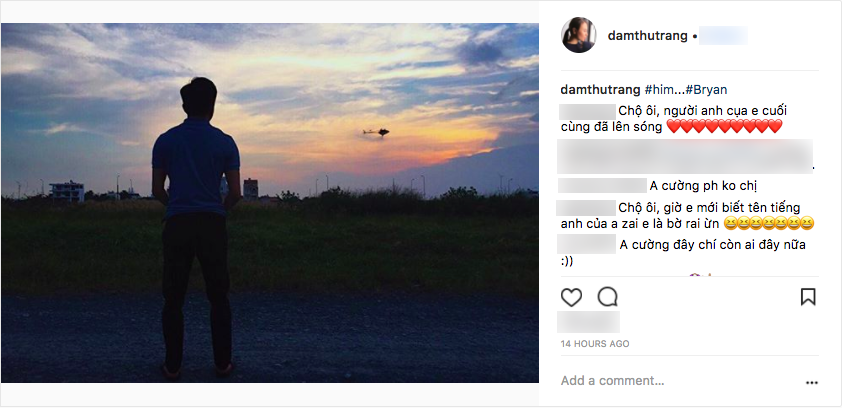Open the three-dot more options menu

(x=811, y=382)
